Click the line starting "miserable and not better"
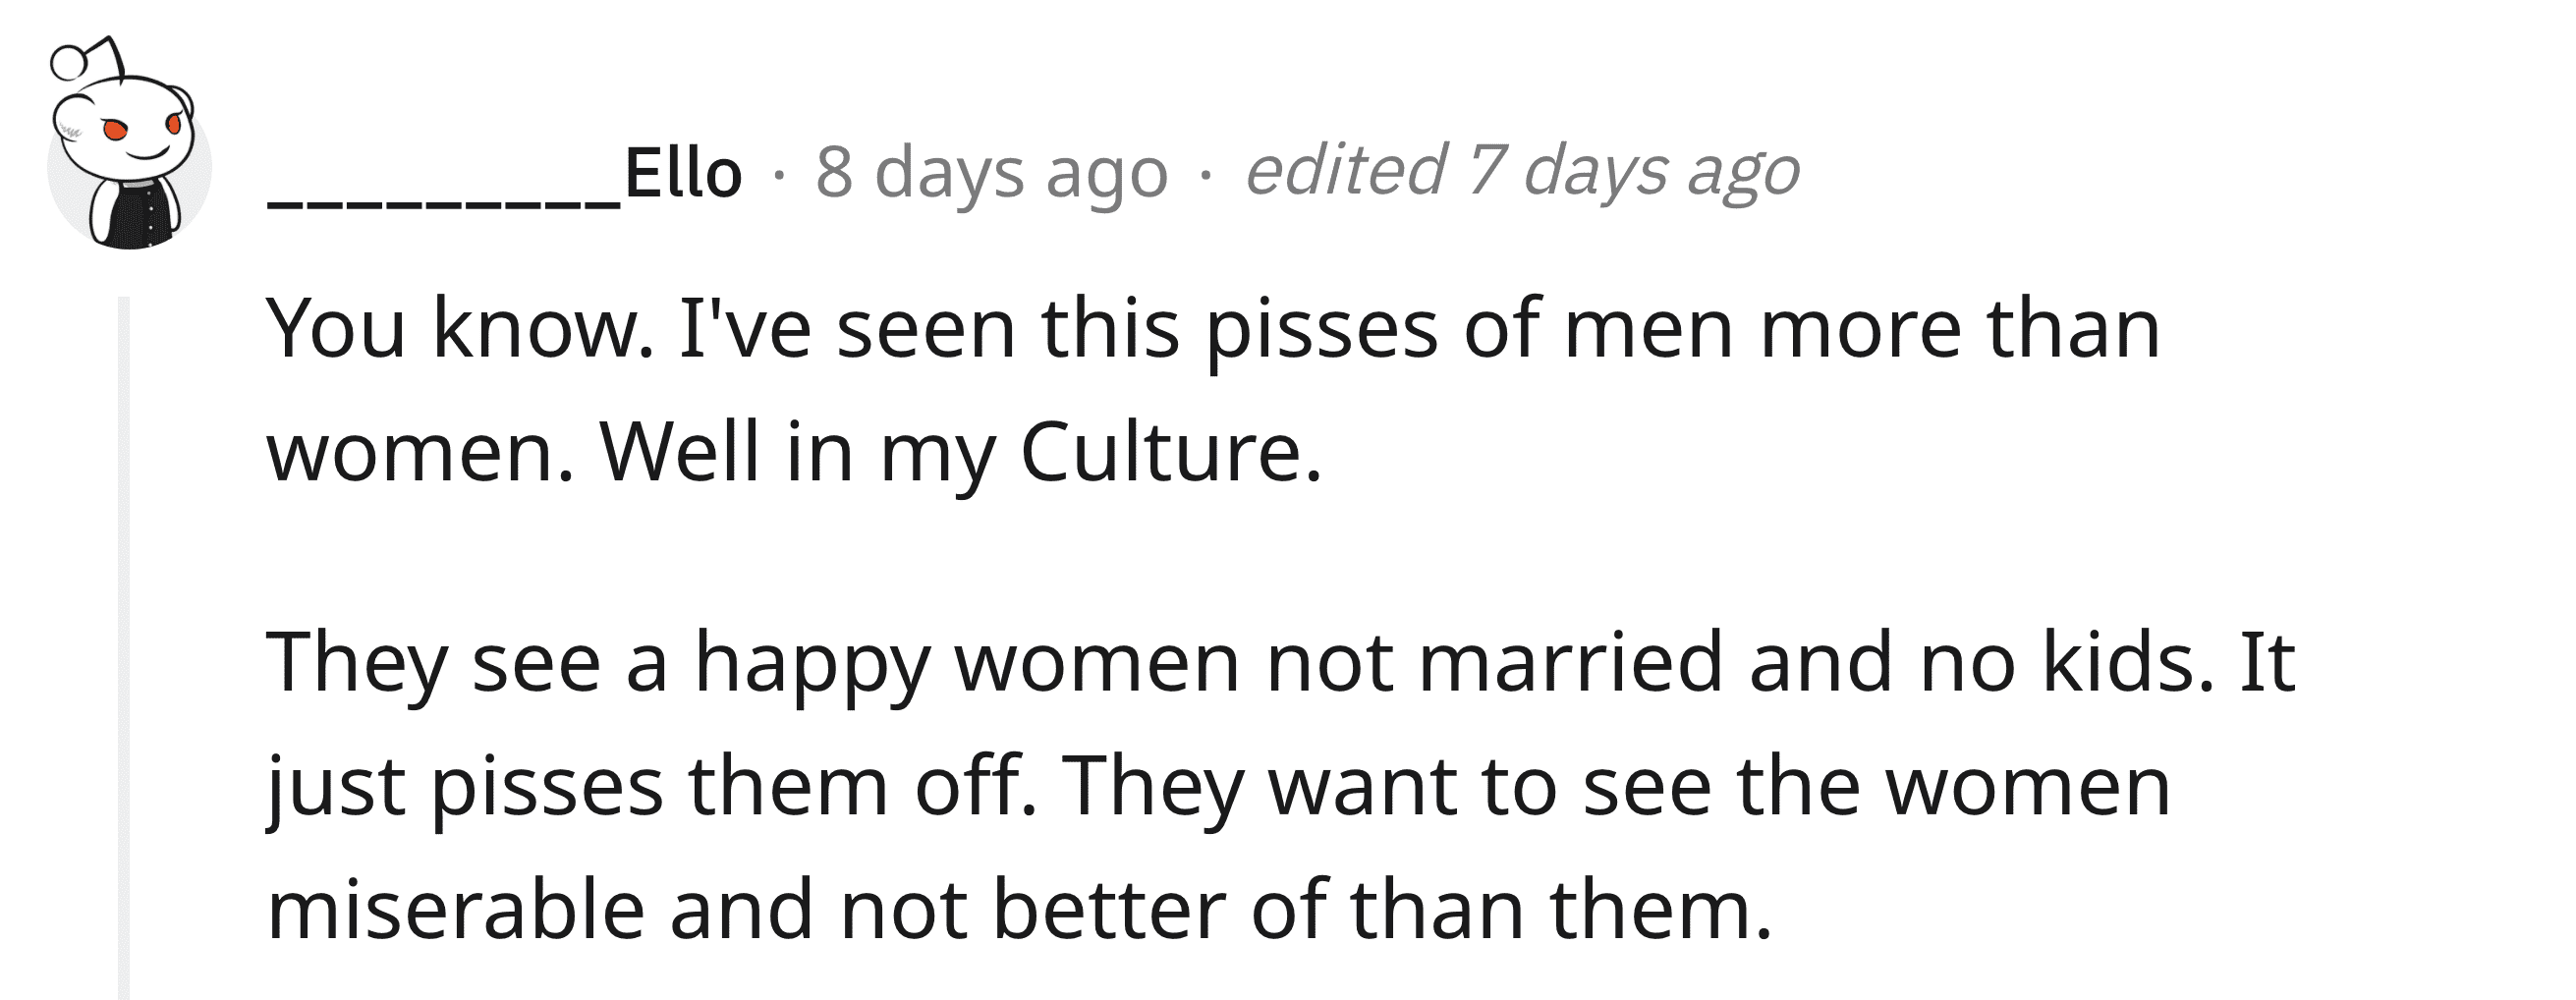The height and width of the screenshot is (1000, 2576). point(1018,910)
